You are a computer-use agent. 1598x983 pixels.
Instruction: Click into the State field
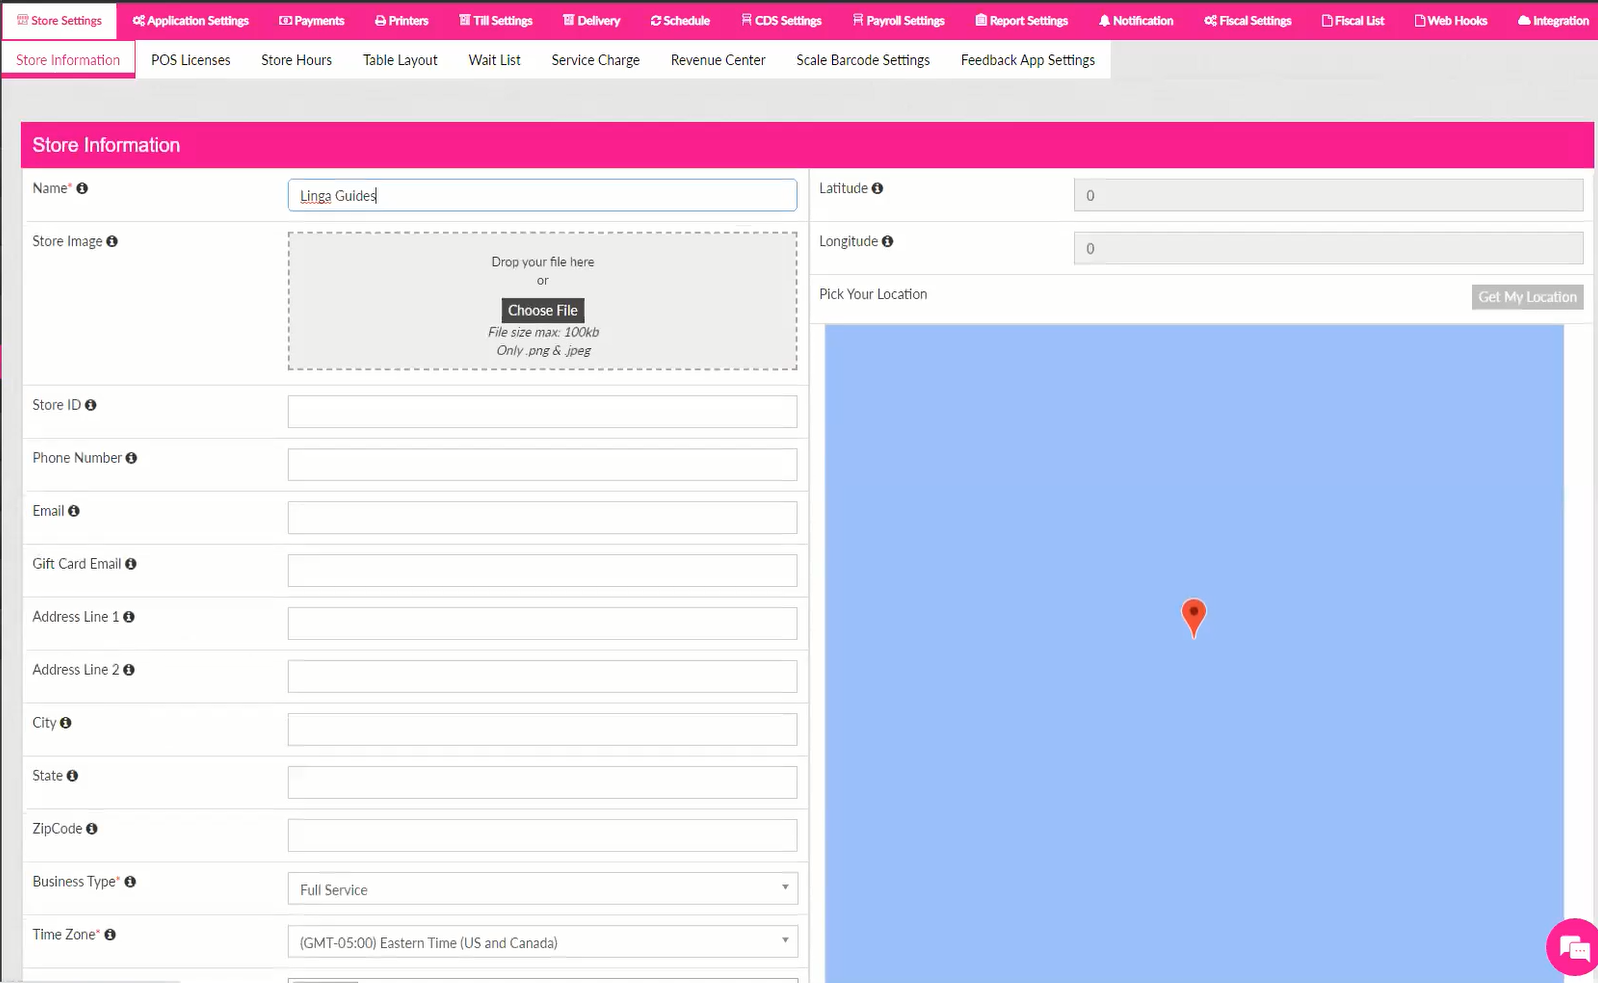[x=543, y=782]
